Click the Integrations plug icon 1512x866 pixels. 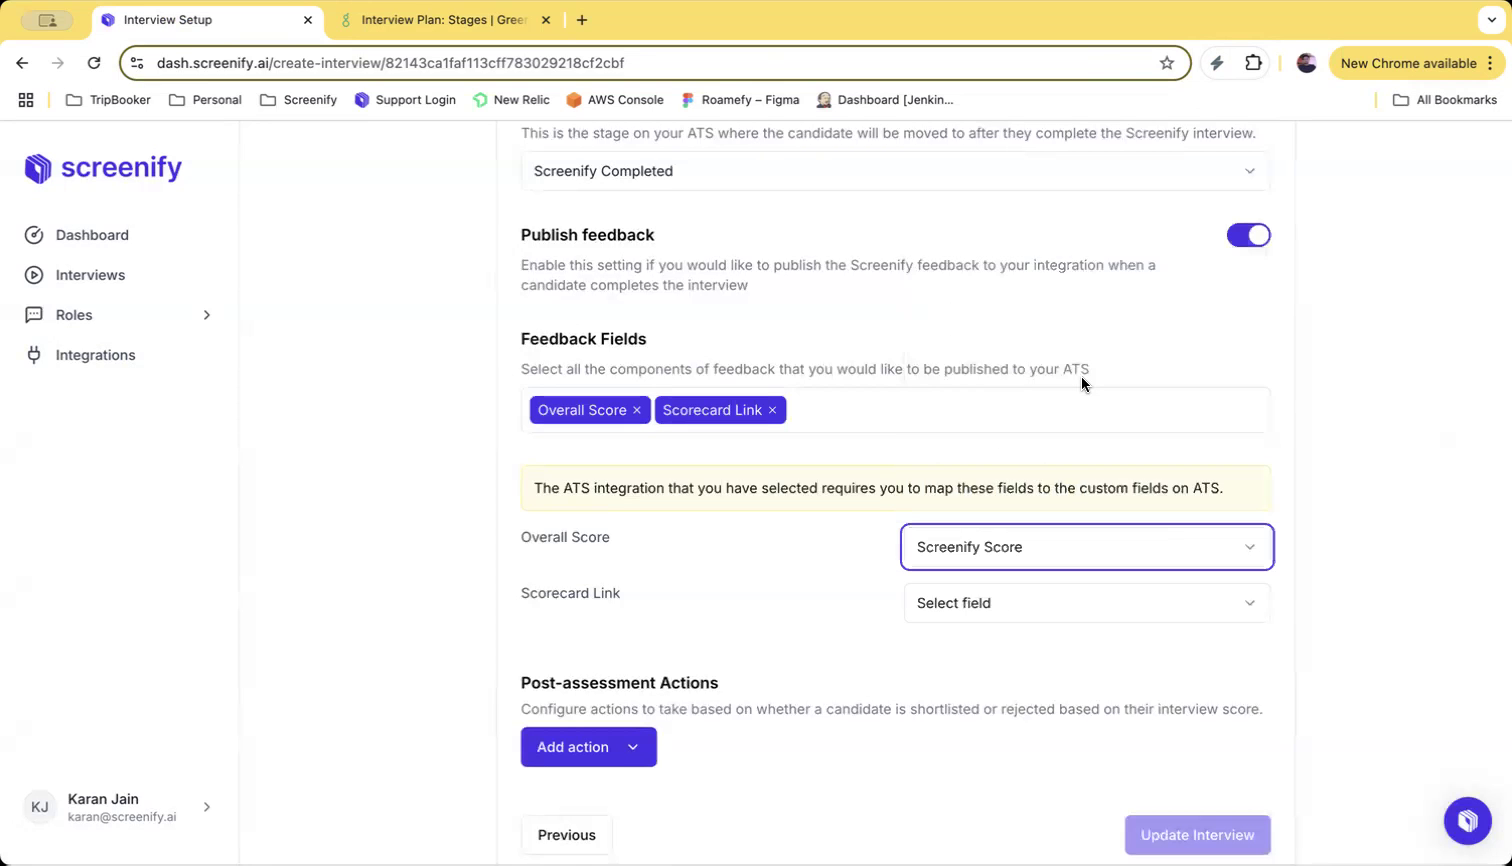34,355
